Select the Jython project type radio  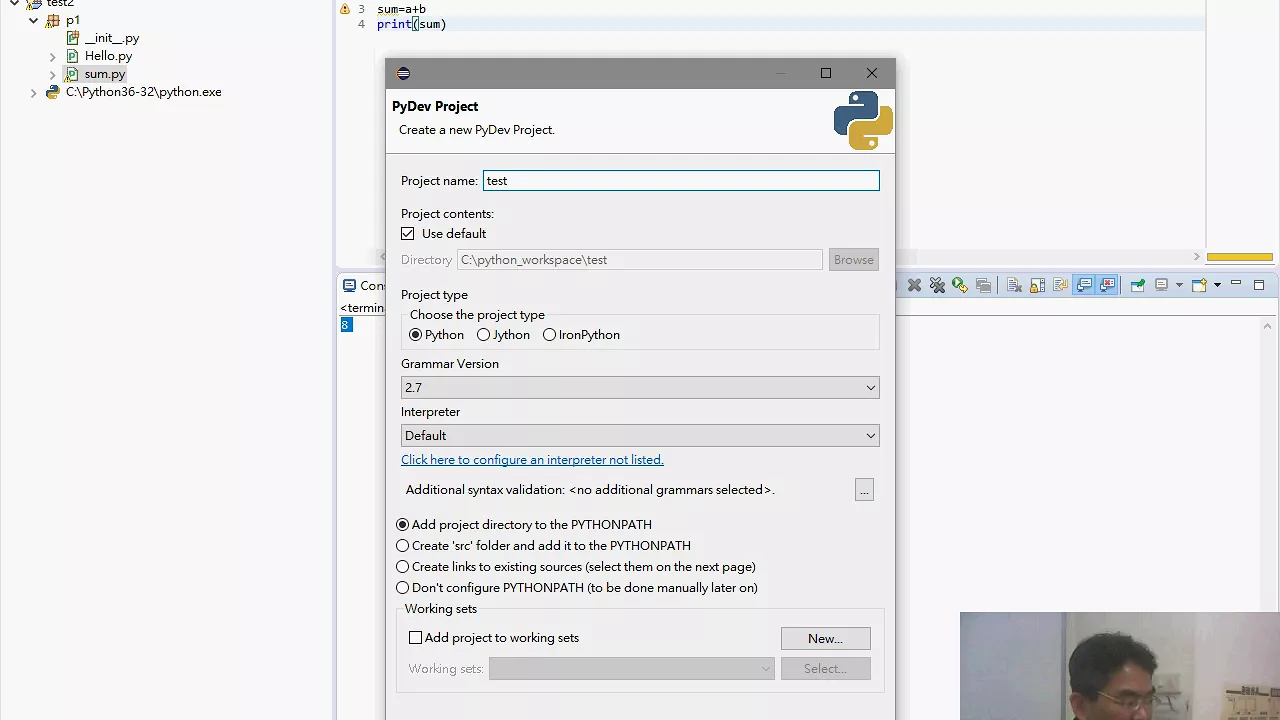click(483, 335)
